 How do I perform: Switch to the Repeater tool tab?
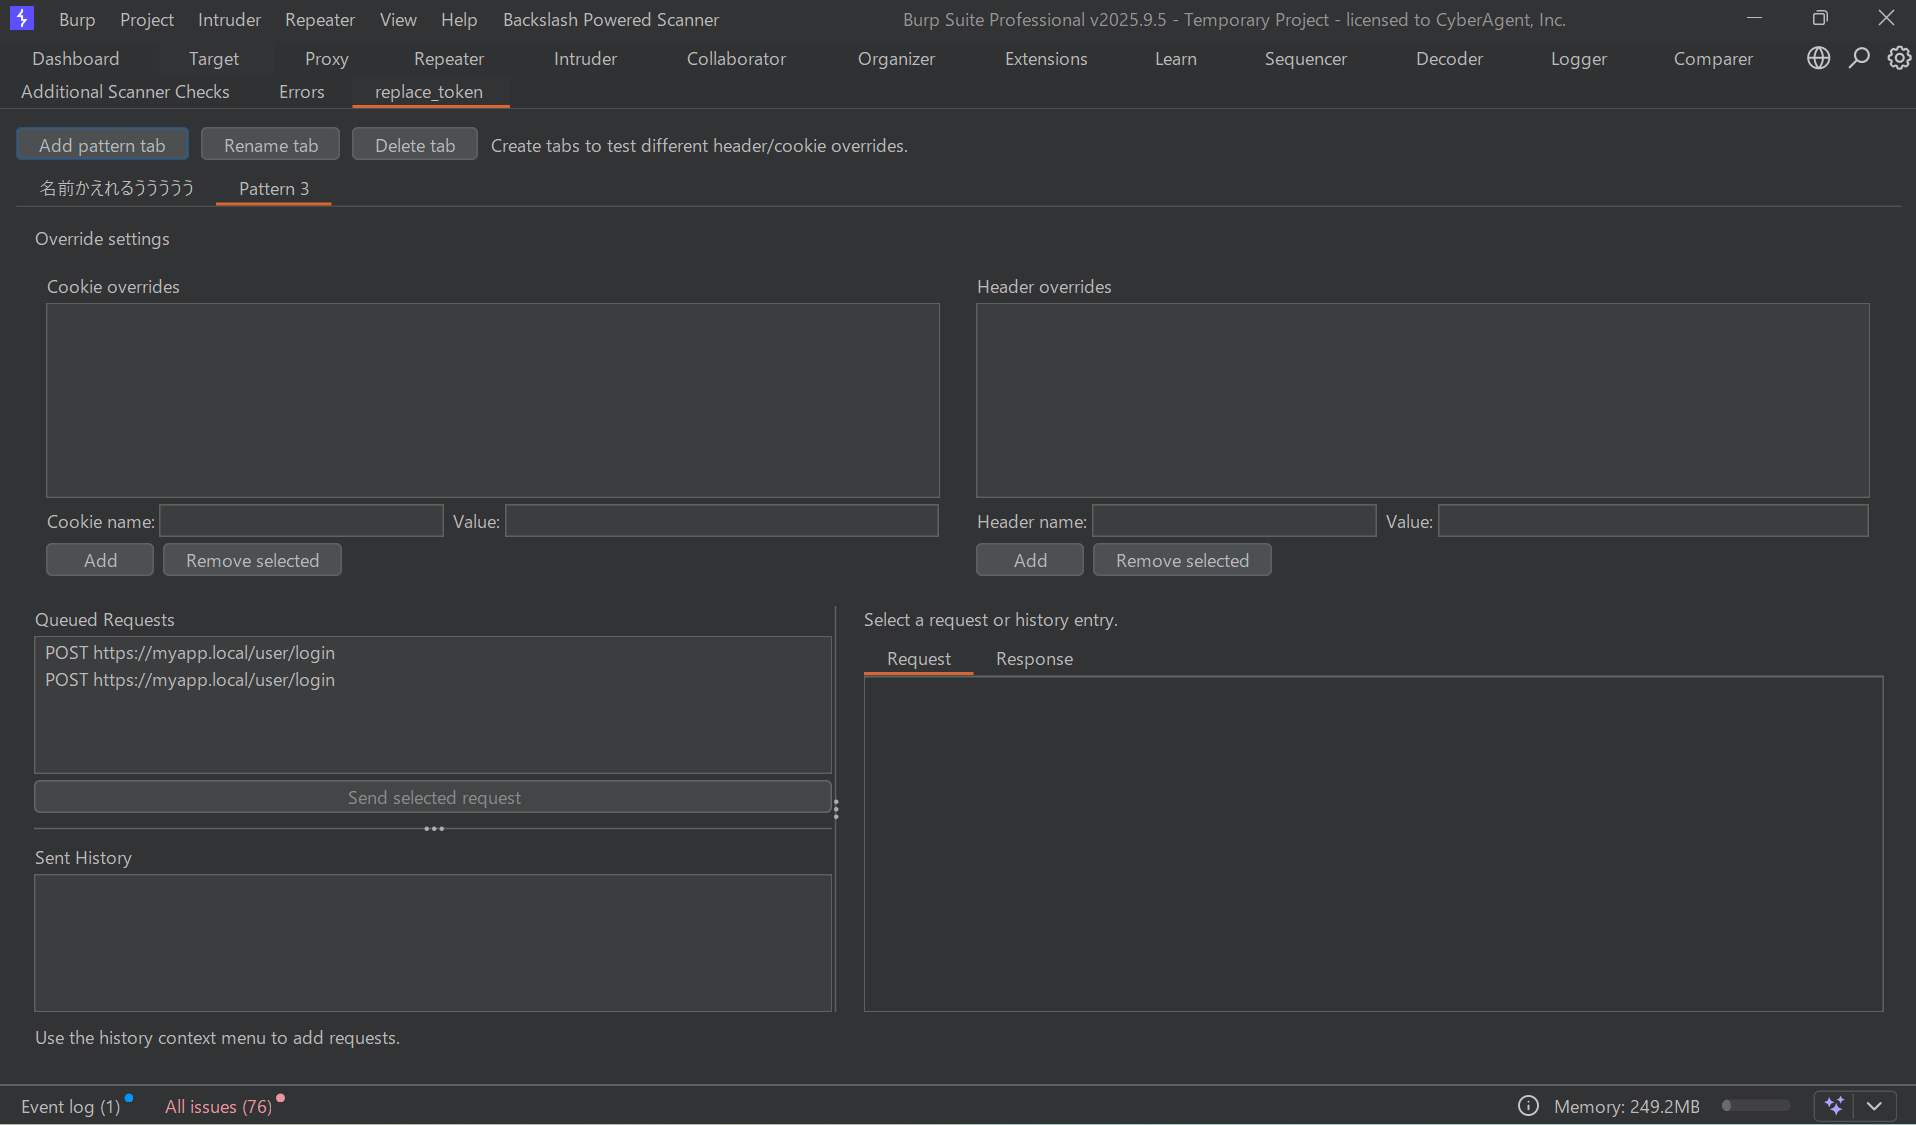(x=449, y=58)
